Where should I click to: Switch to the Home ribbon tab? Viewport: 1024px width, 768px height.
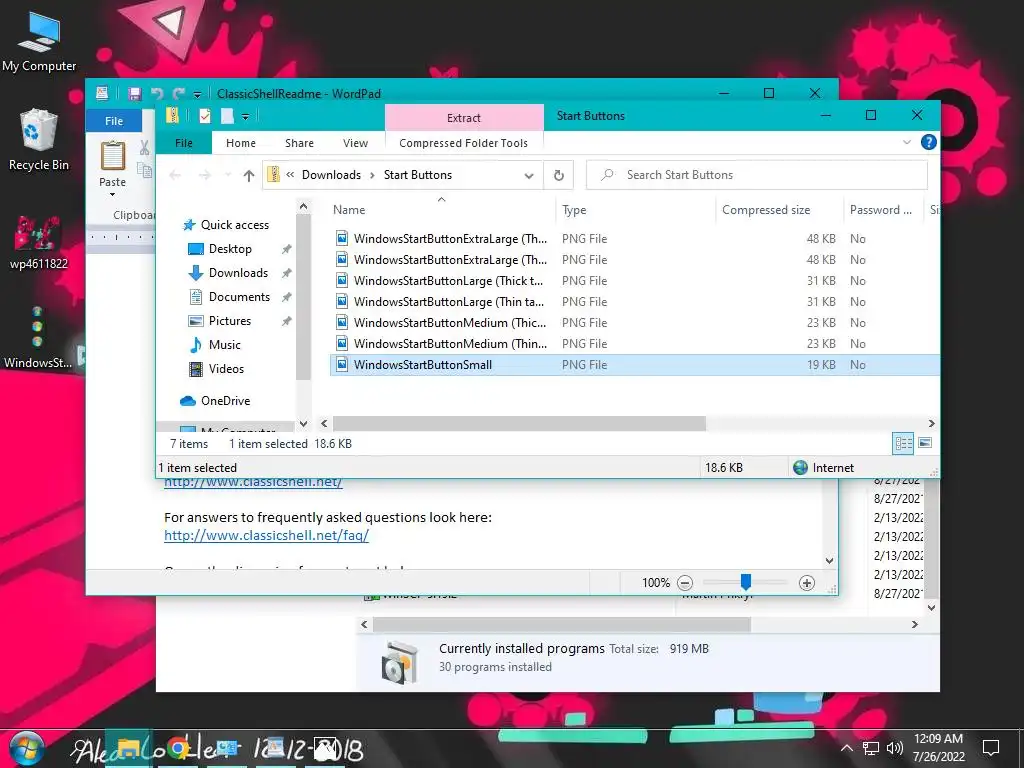click(241, 143)
